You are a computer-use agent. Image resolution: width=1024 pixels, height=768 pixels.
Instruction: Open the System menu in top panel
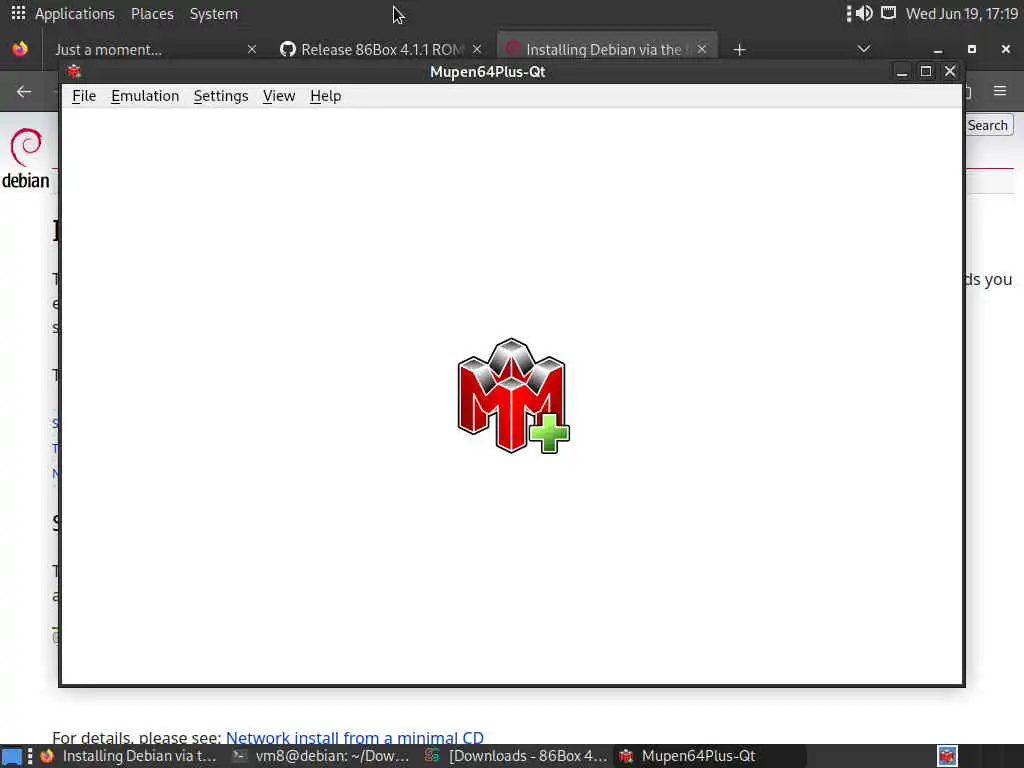coord(214,14)
